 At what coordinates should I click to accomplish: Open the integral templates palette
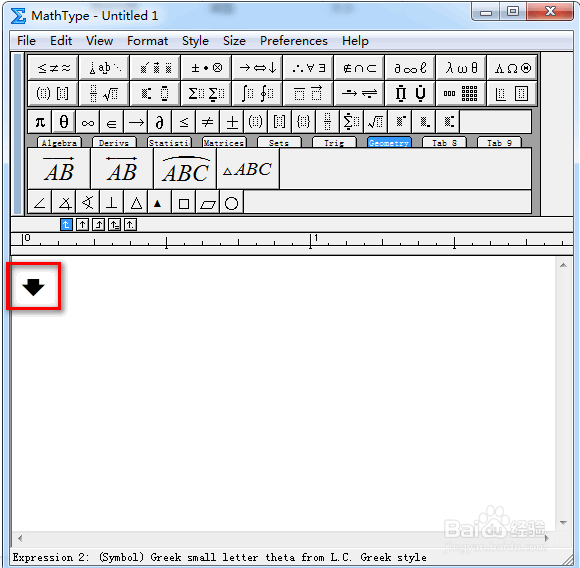pyautogui.click(x=257, y=93)
